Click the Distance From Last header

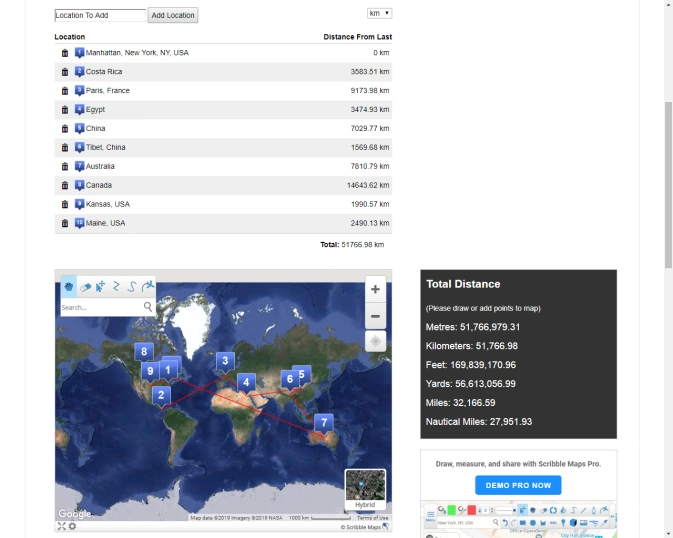tap(358, 37)
